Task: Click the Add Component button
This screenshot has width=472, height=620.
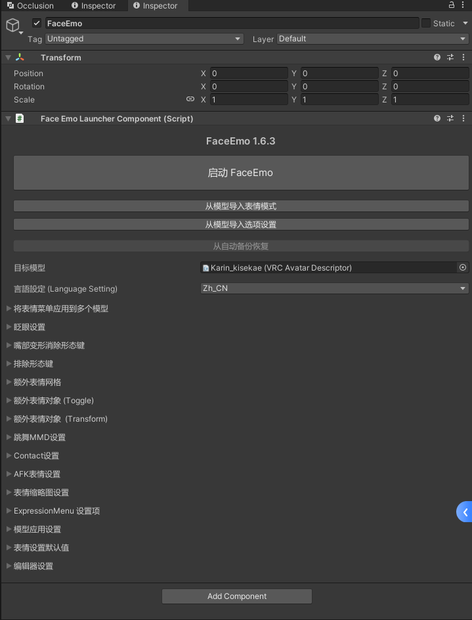Action: point(237,596)
